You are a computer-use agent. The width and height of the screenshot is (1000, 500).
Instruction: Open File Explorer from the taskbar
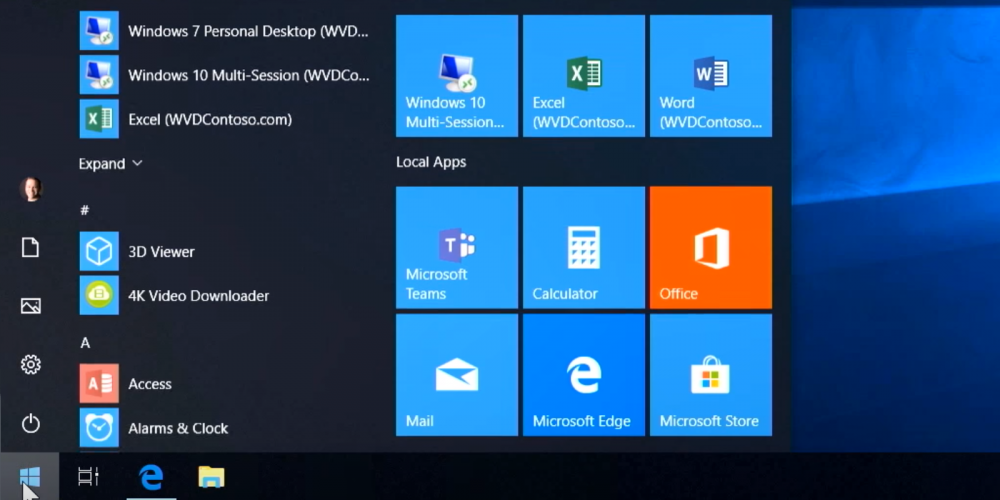tap(211, 476)
